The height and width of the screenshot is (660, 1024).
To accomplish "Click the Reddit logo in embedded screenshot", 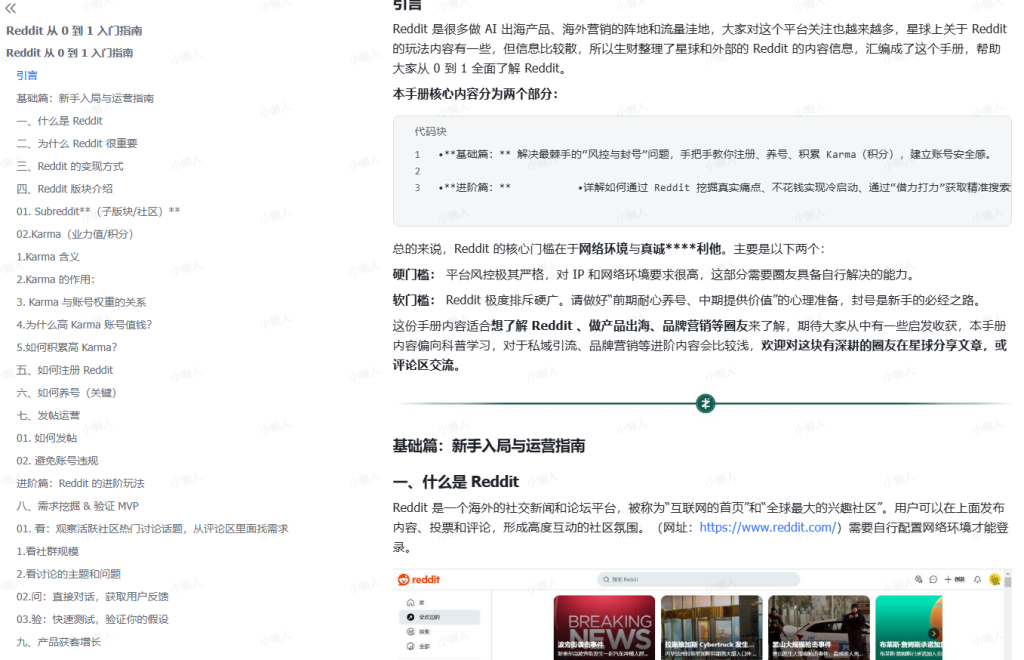I will point(419,580).
